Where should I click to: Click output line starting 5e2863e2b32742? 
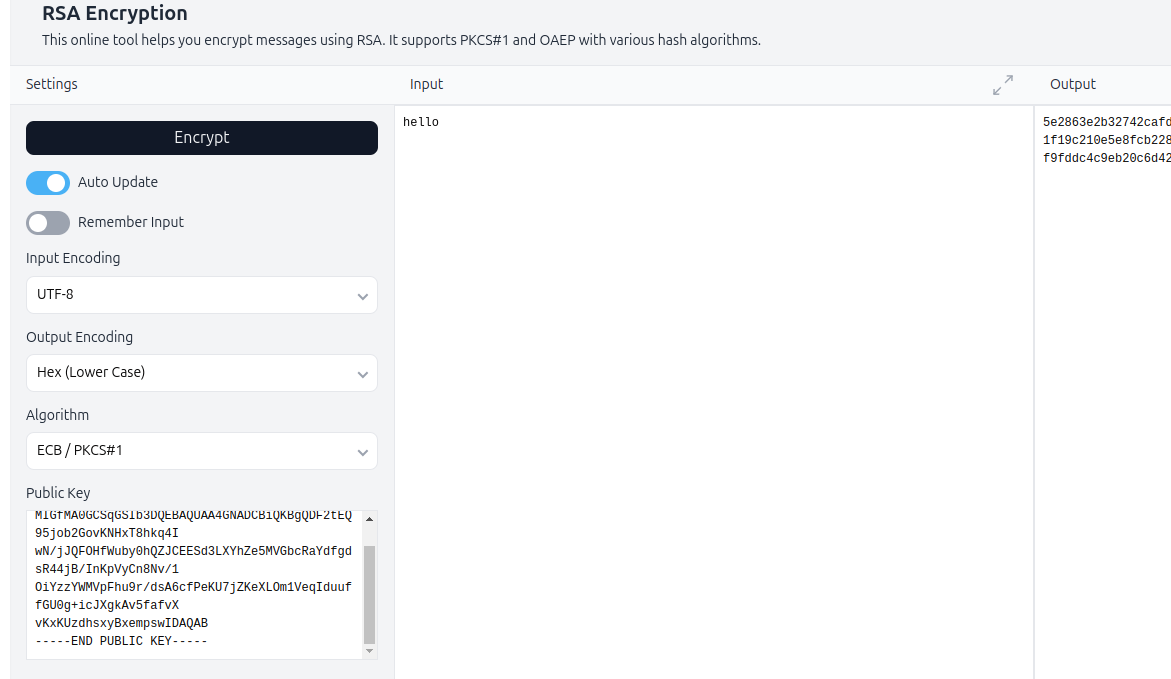tap(1107, 122)
